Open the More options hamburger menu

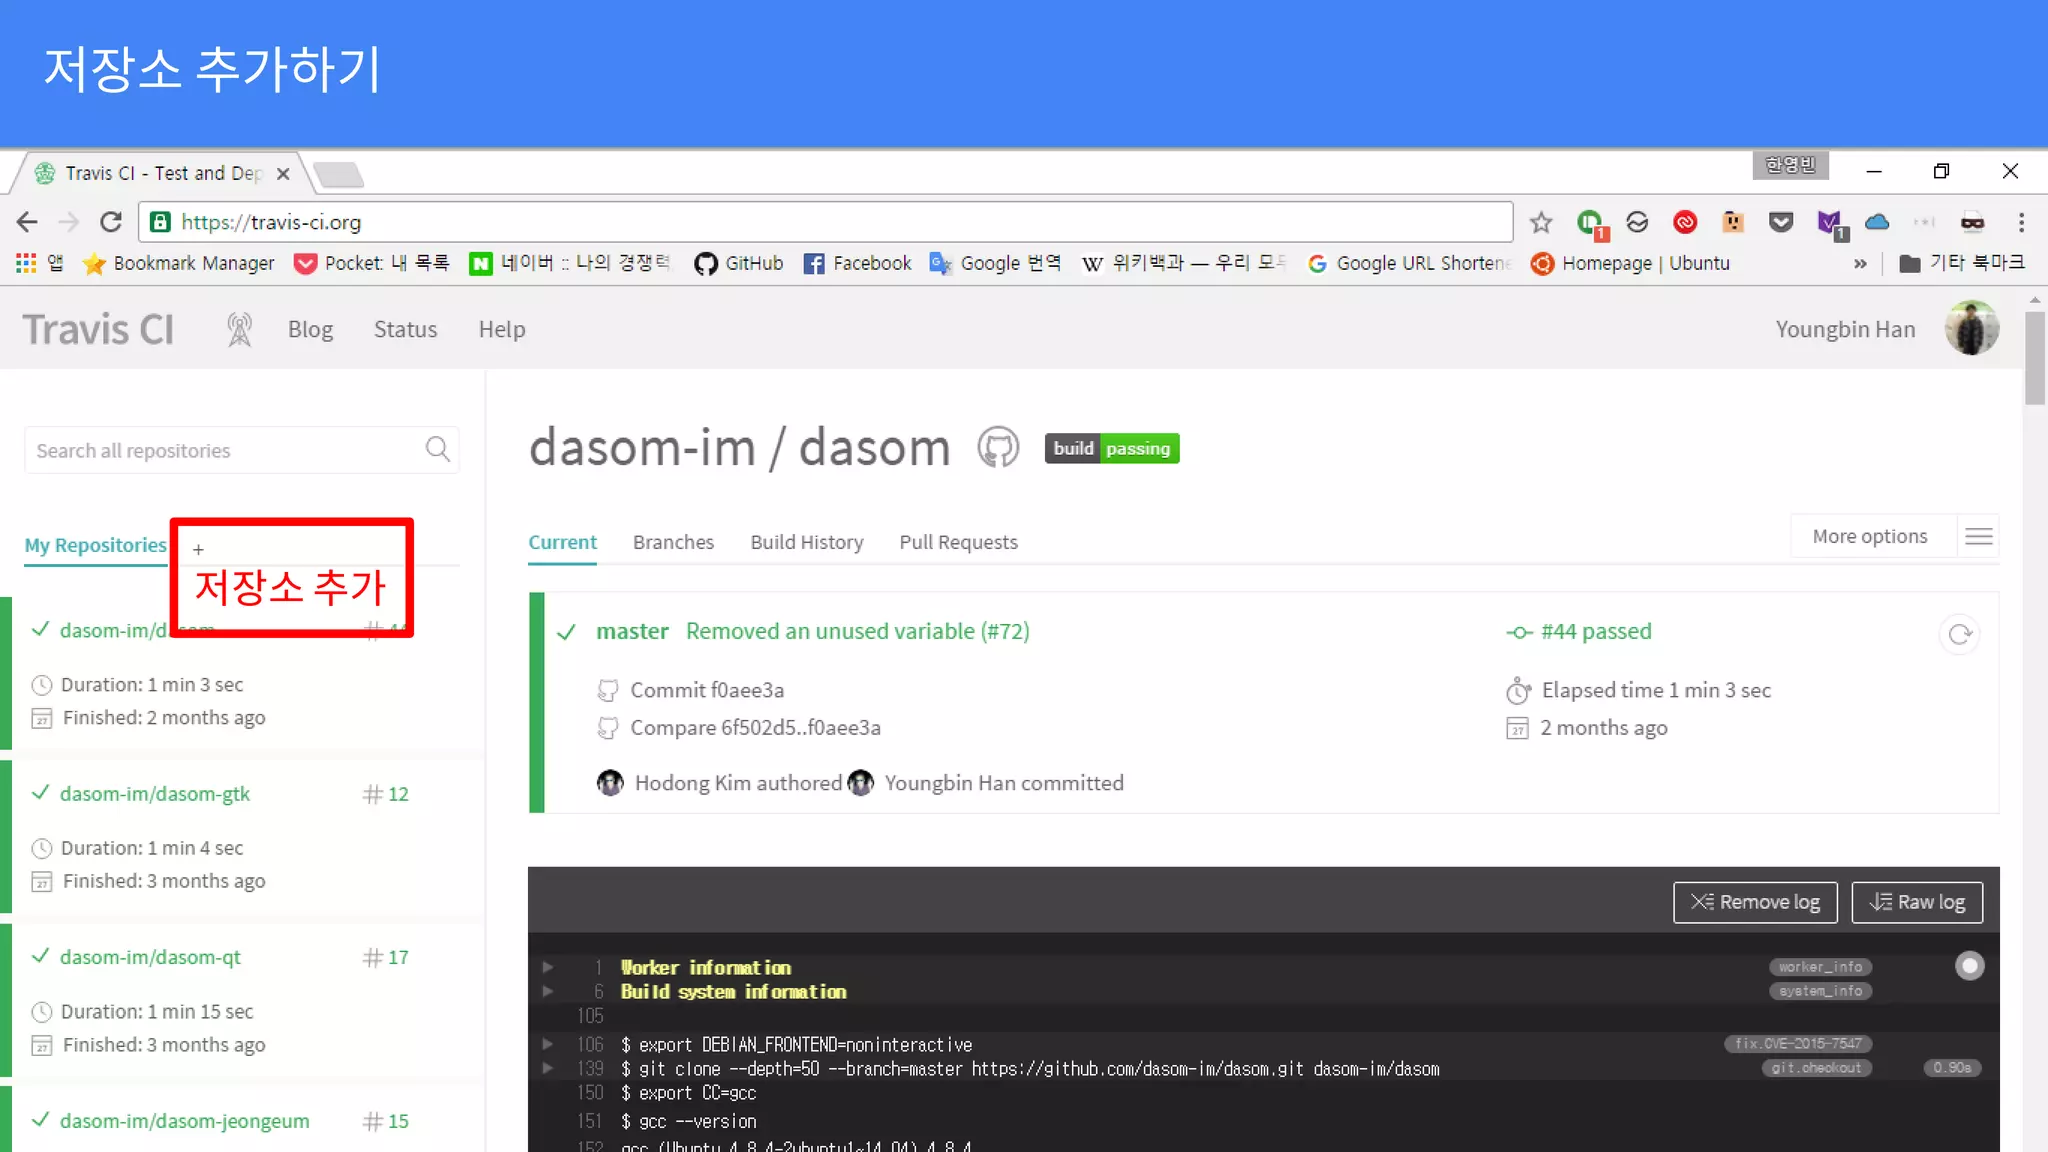pos(1978,536)
